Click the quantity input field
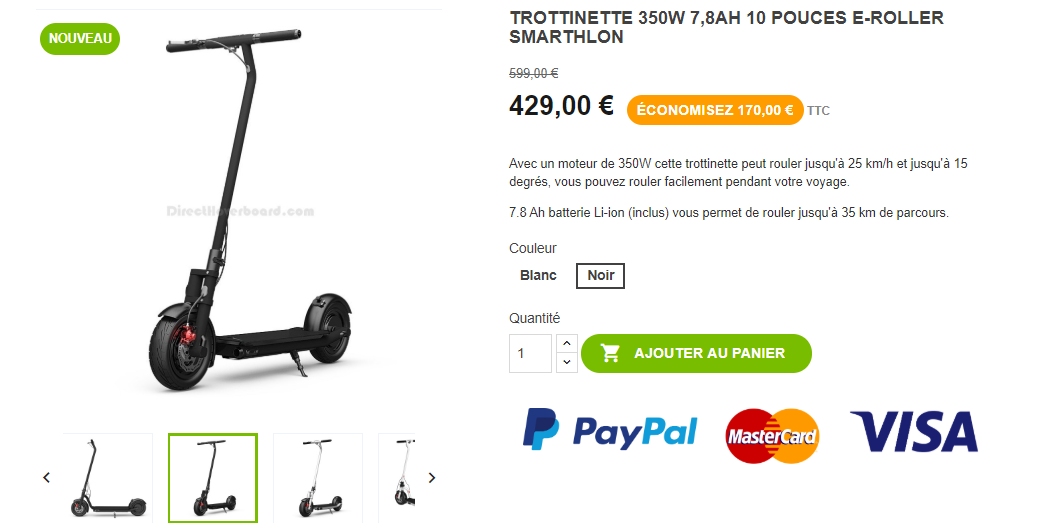The width and height of the screenshot is (1053, 528). coord(531,353)
